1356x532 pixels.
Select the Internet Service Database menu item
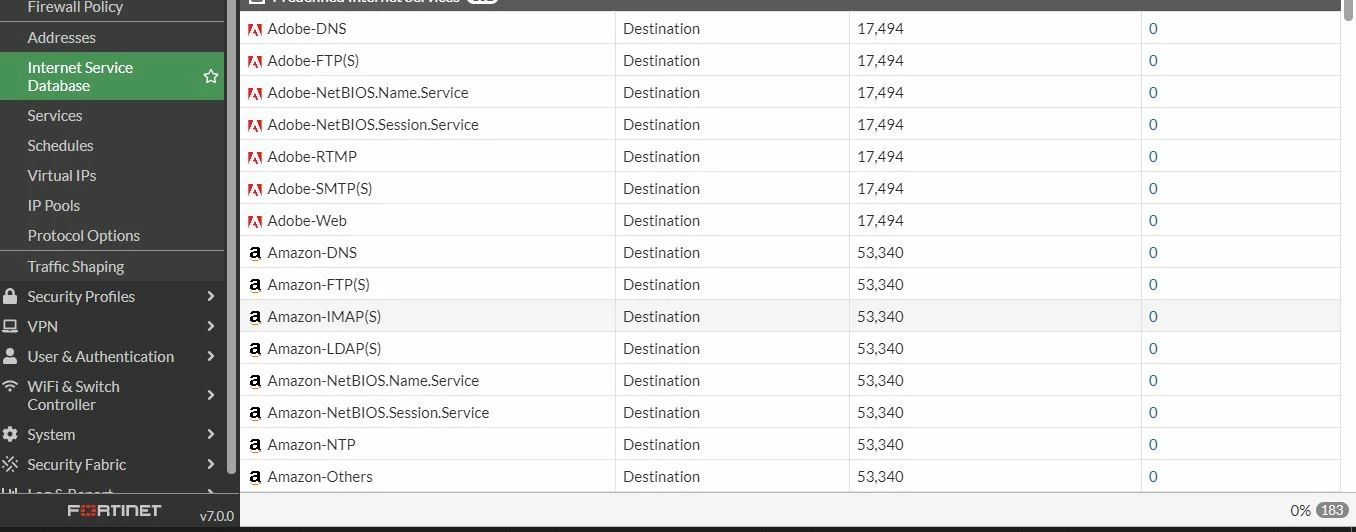pos(112,76)
